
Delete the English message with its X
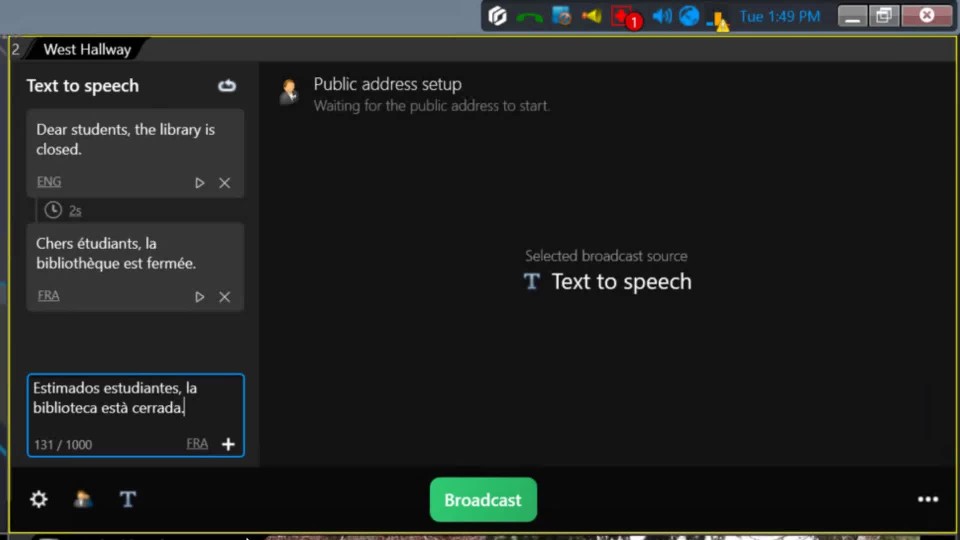[225, 183]
